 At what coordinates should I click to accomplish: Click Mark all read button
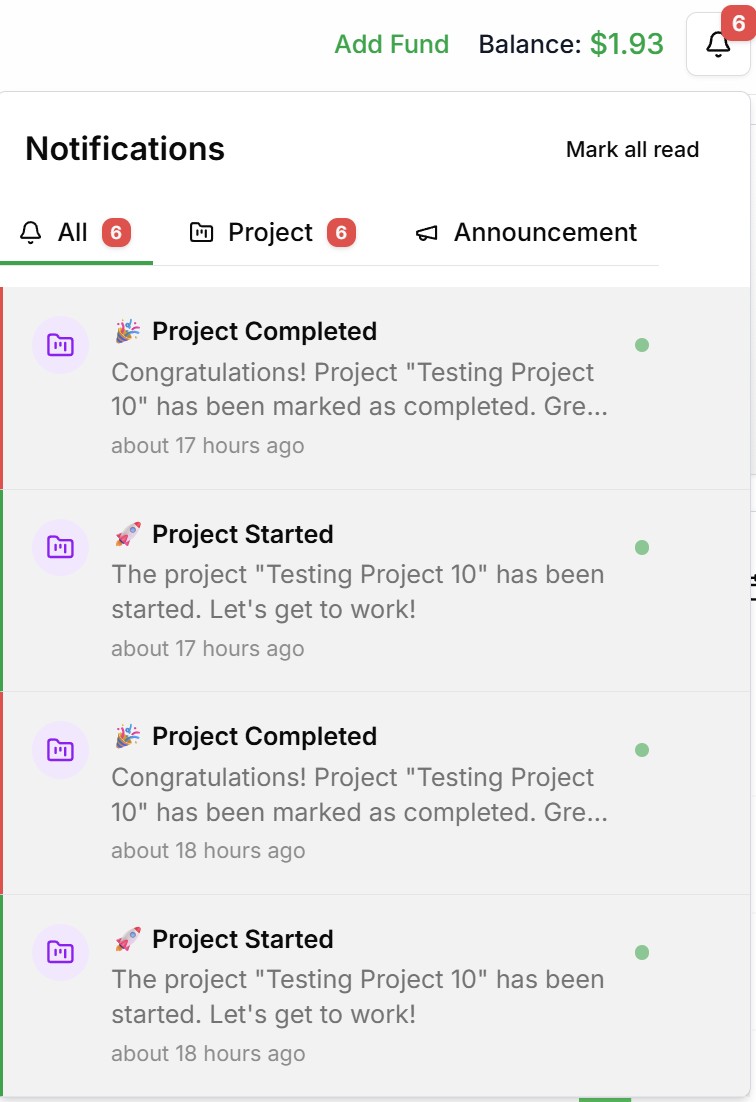coord(632,149)
